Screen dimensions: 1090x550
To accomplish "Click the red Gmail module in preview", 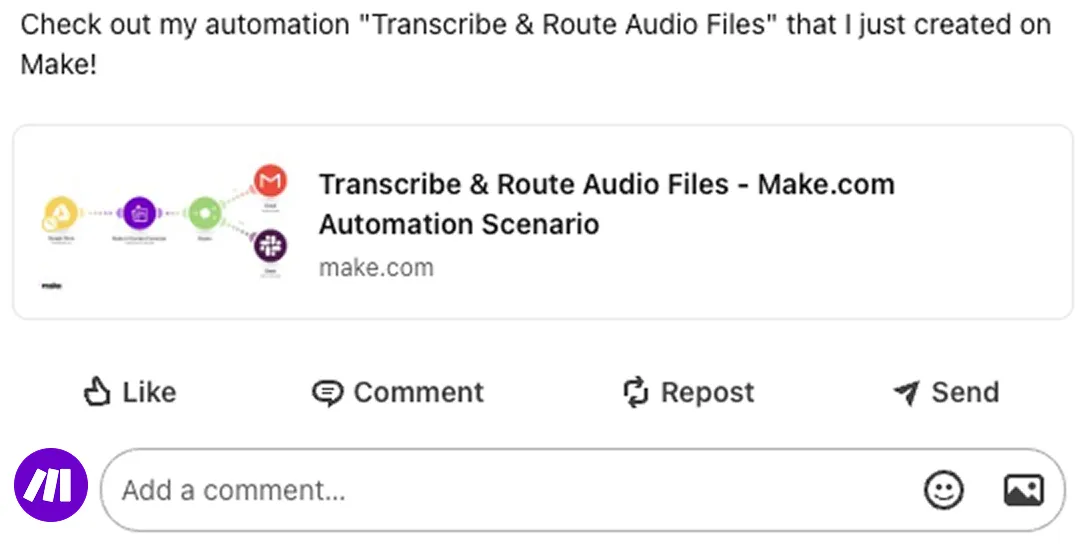I will click(270, 181).
